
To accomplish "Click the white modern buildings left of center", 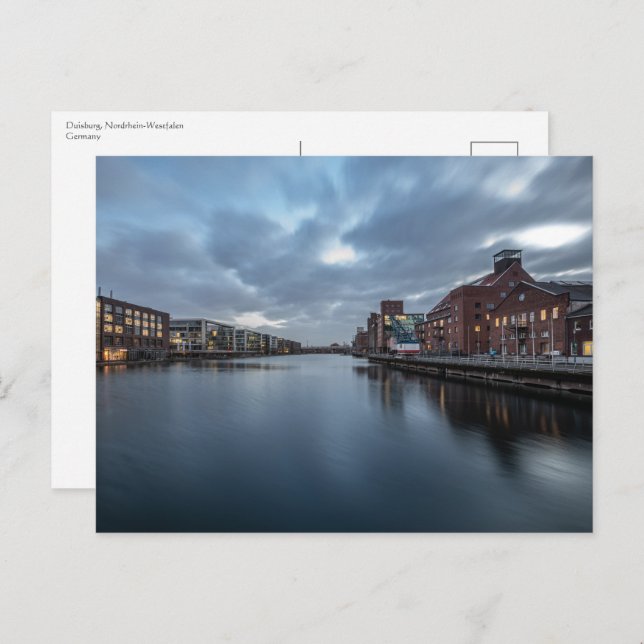I will tap(215, 336).
